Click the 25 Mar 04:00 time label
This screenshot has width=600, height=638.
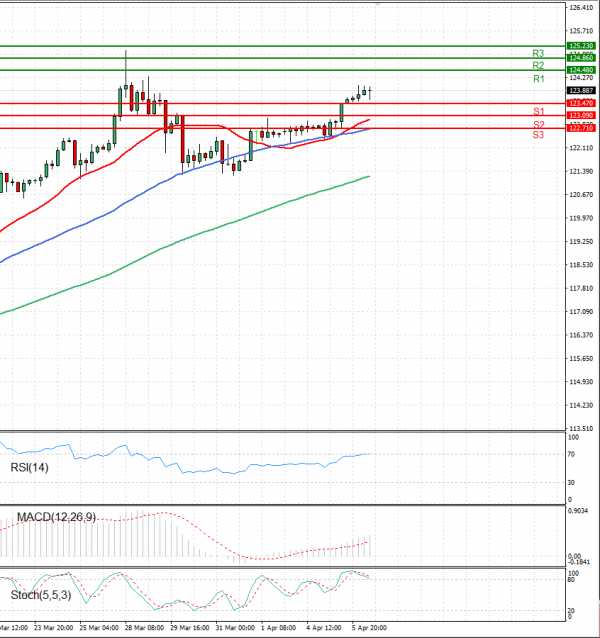tap(99, 628)
